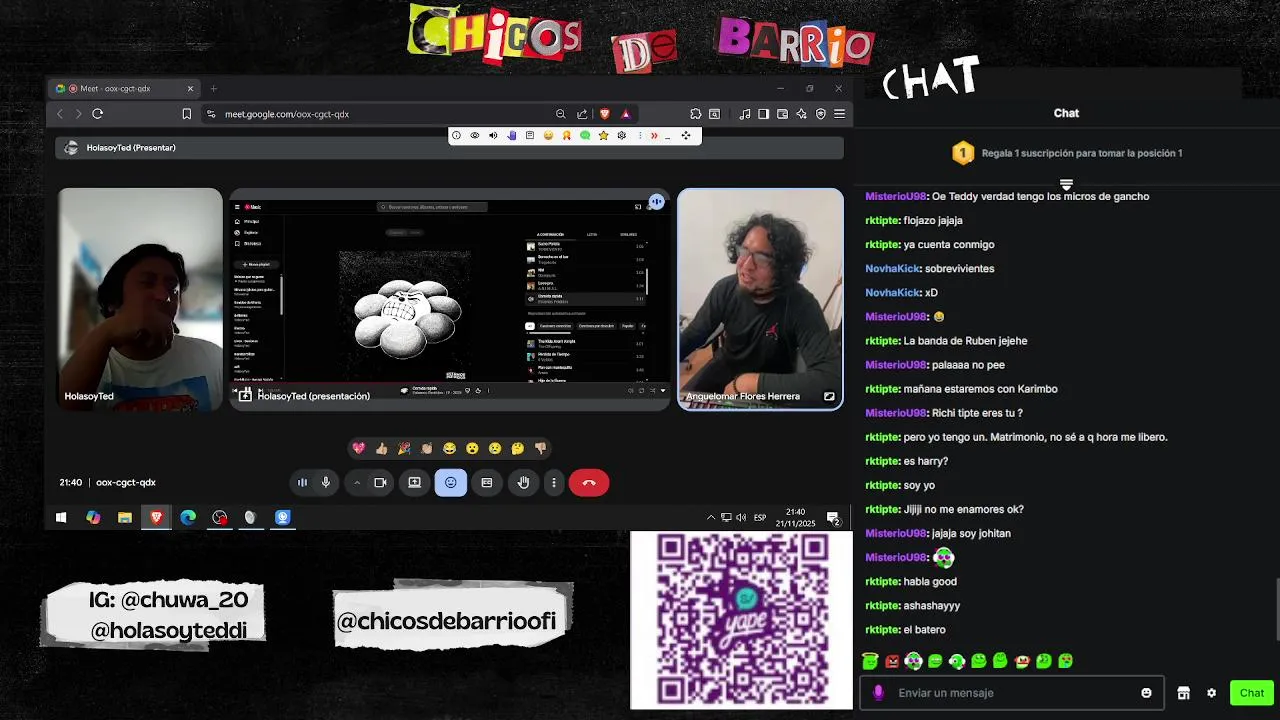Mute the microphone in Meet
Viewport: 1280px width, 720px height.
click(x=325, y=483)
